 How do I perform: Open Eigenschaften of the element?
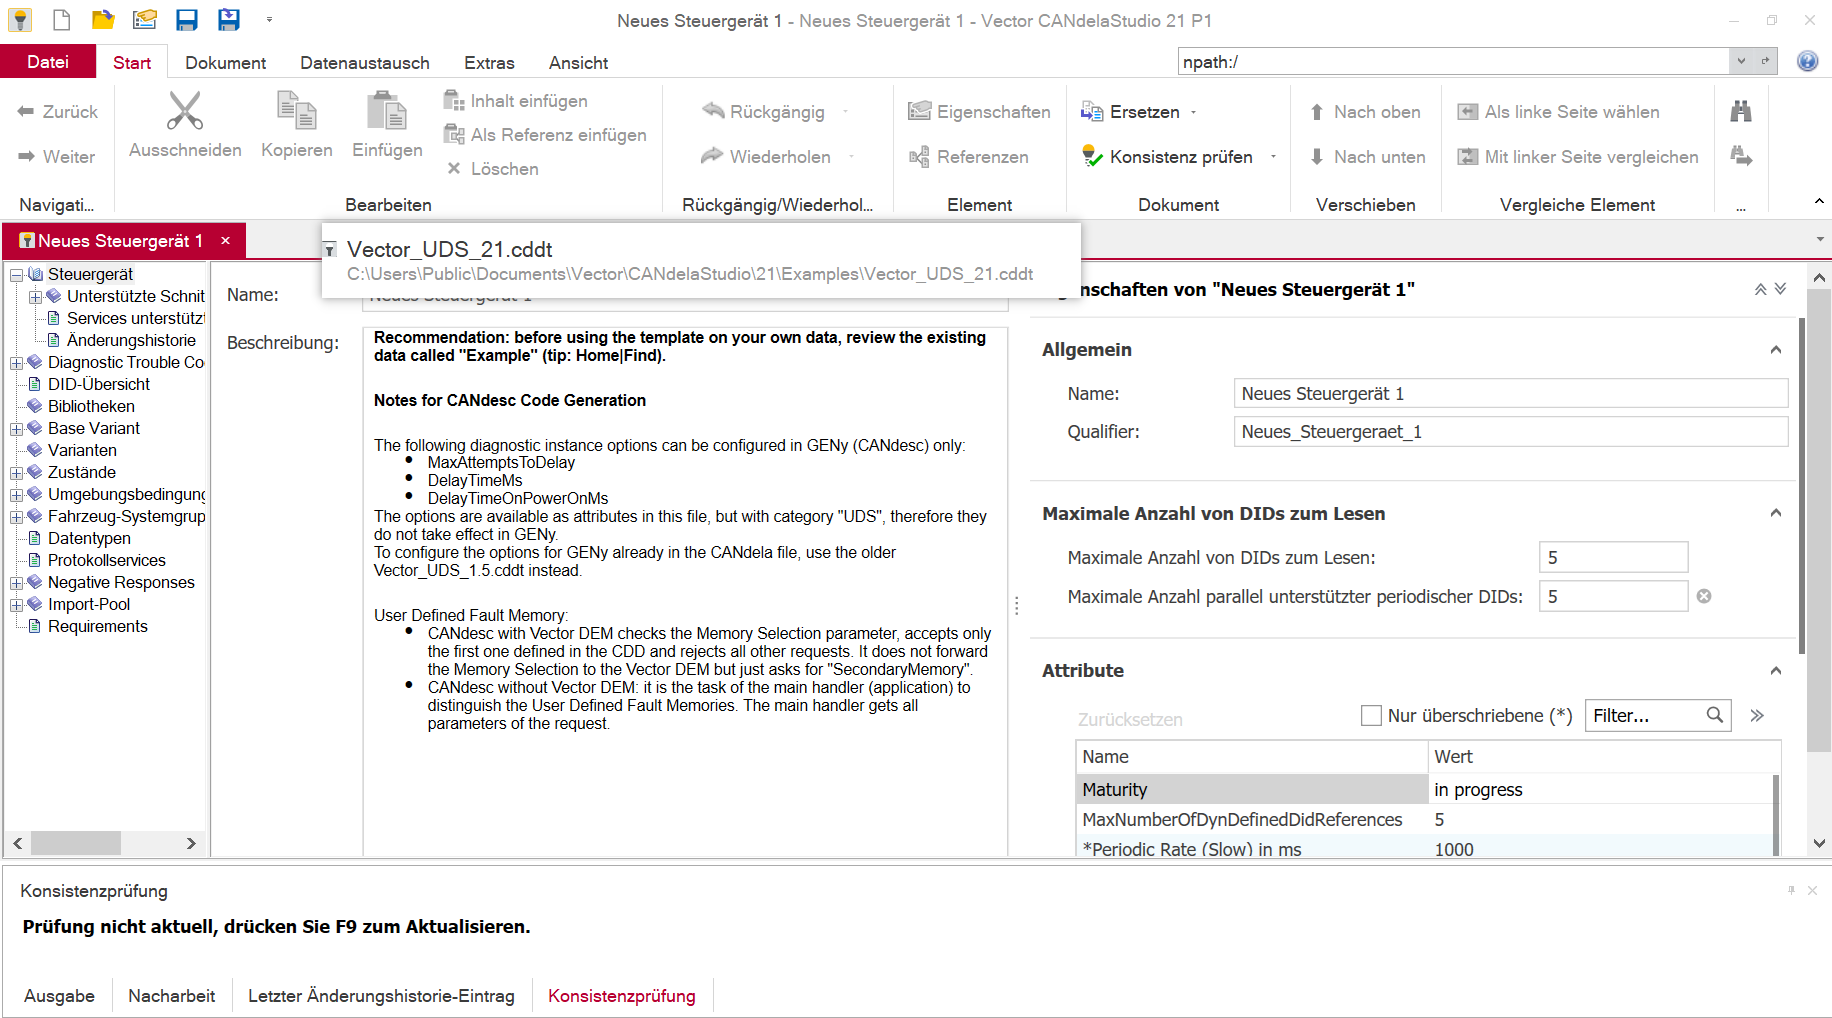[980, 112]
